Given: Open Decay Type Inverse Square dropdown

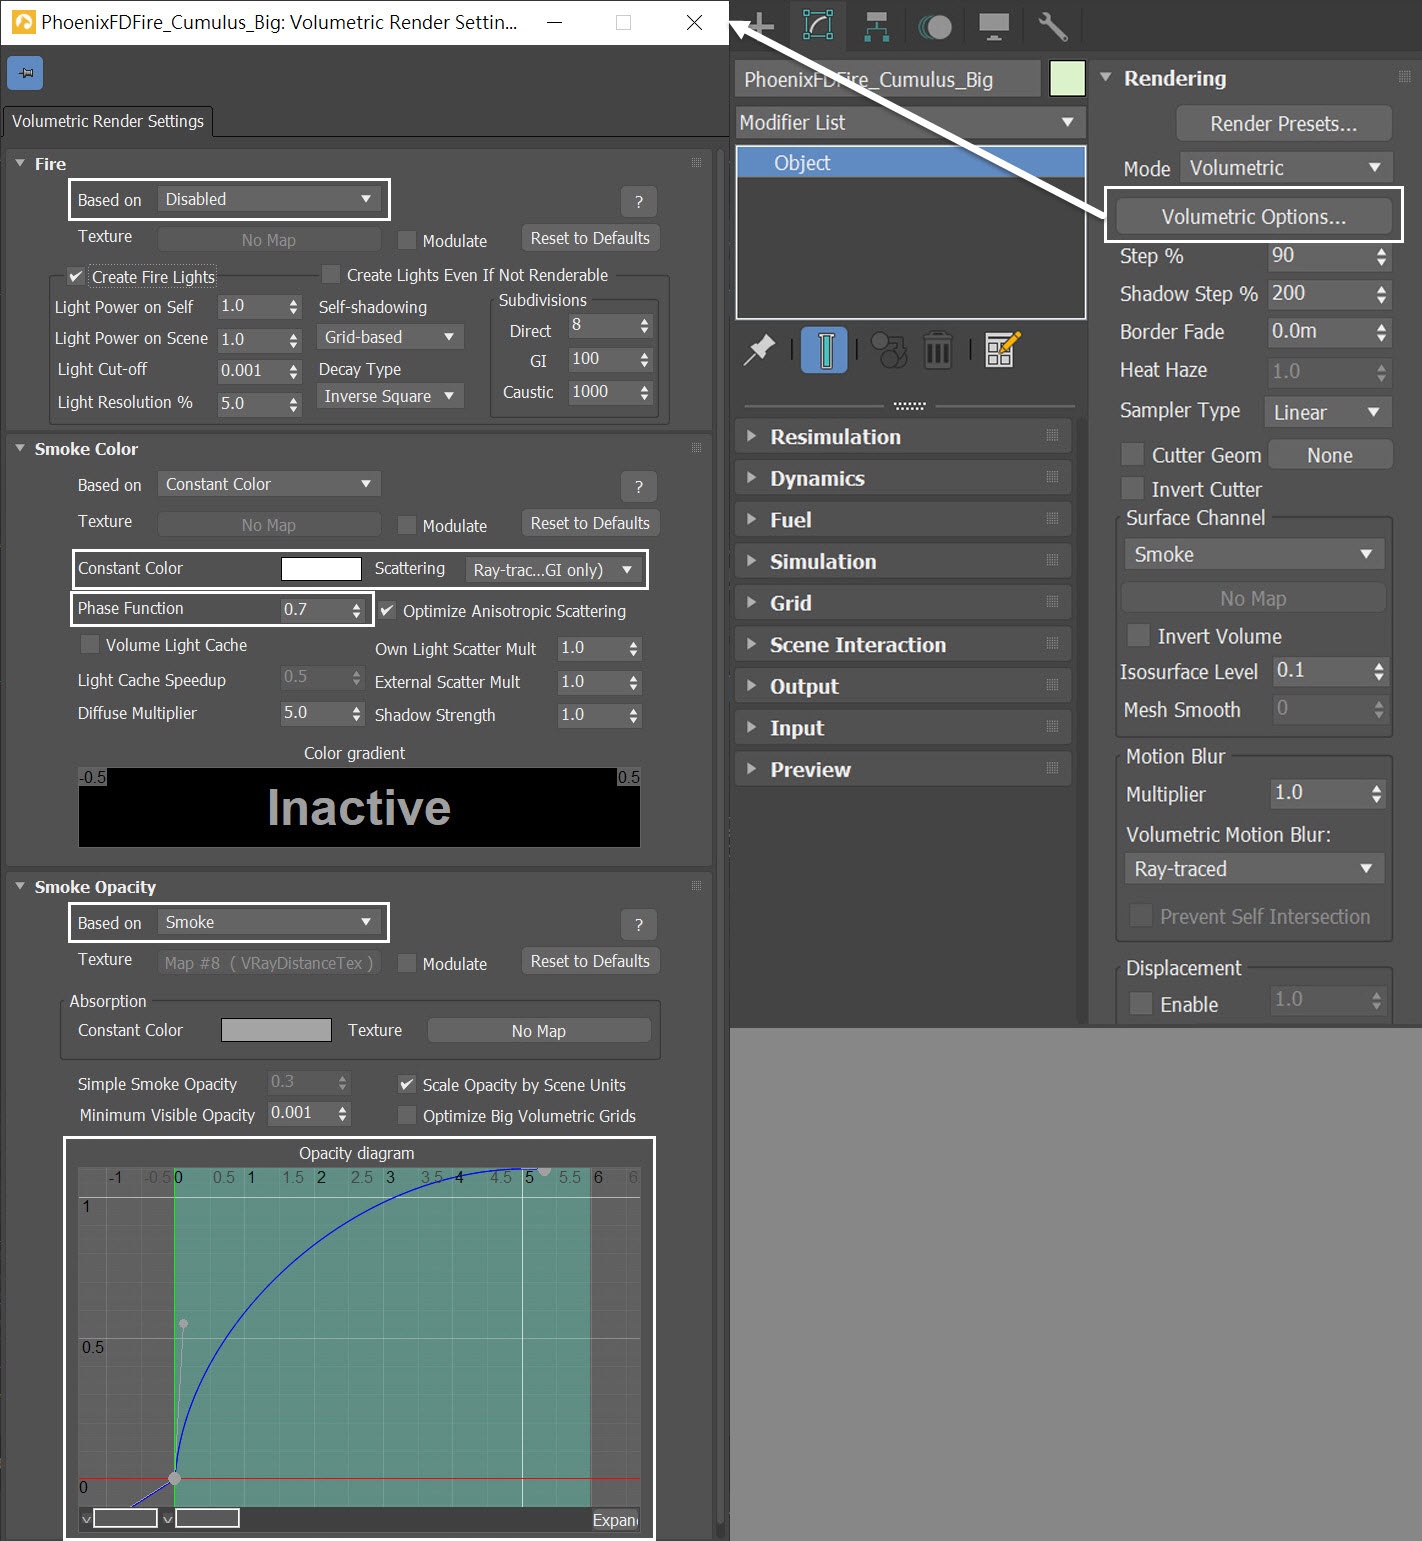Looking at the screenshot, I should coord(390,396).
